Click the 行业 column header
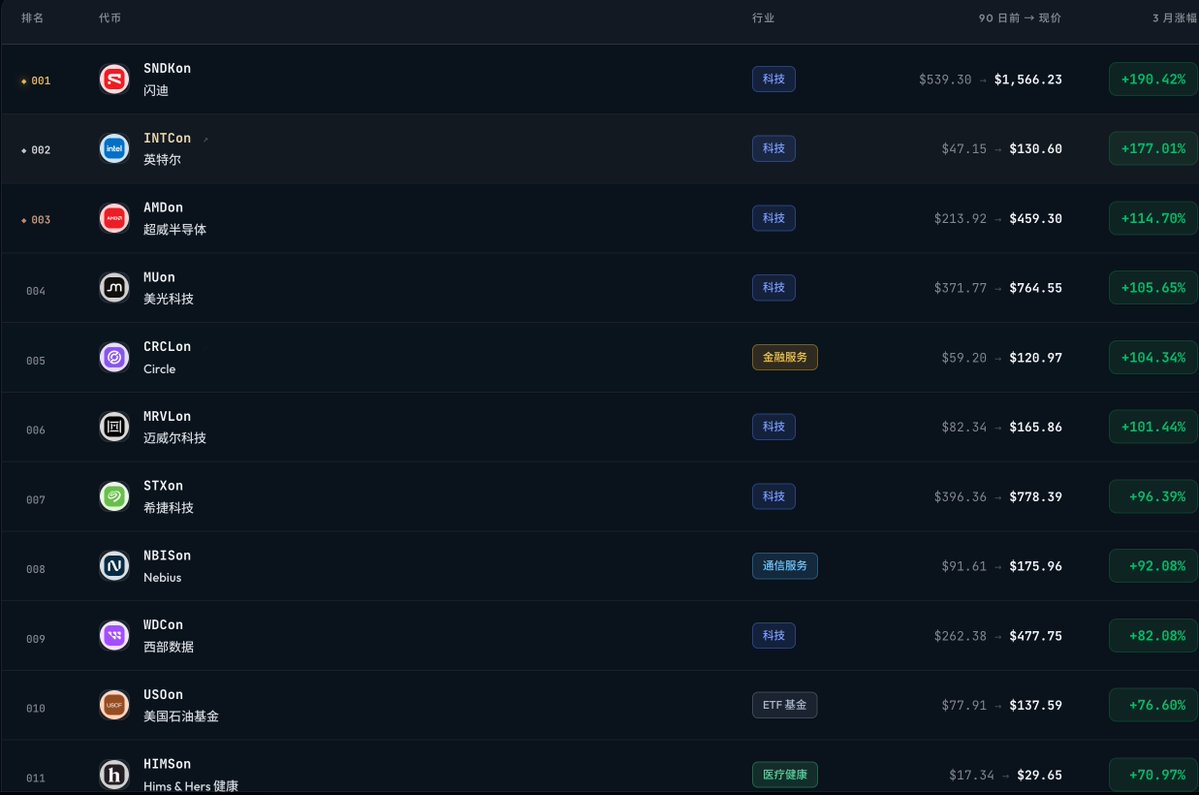1199x795 pixels. [763, 18]
